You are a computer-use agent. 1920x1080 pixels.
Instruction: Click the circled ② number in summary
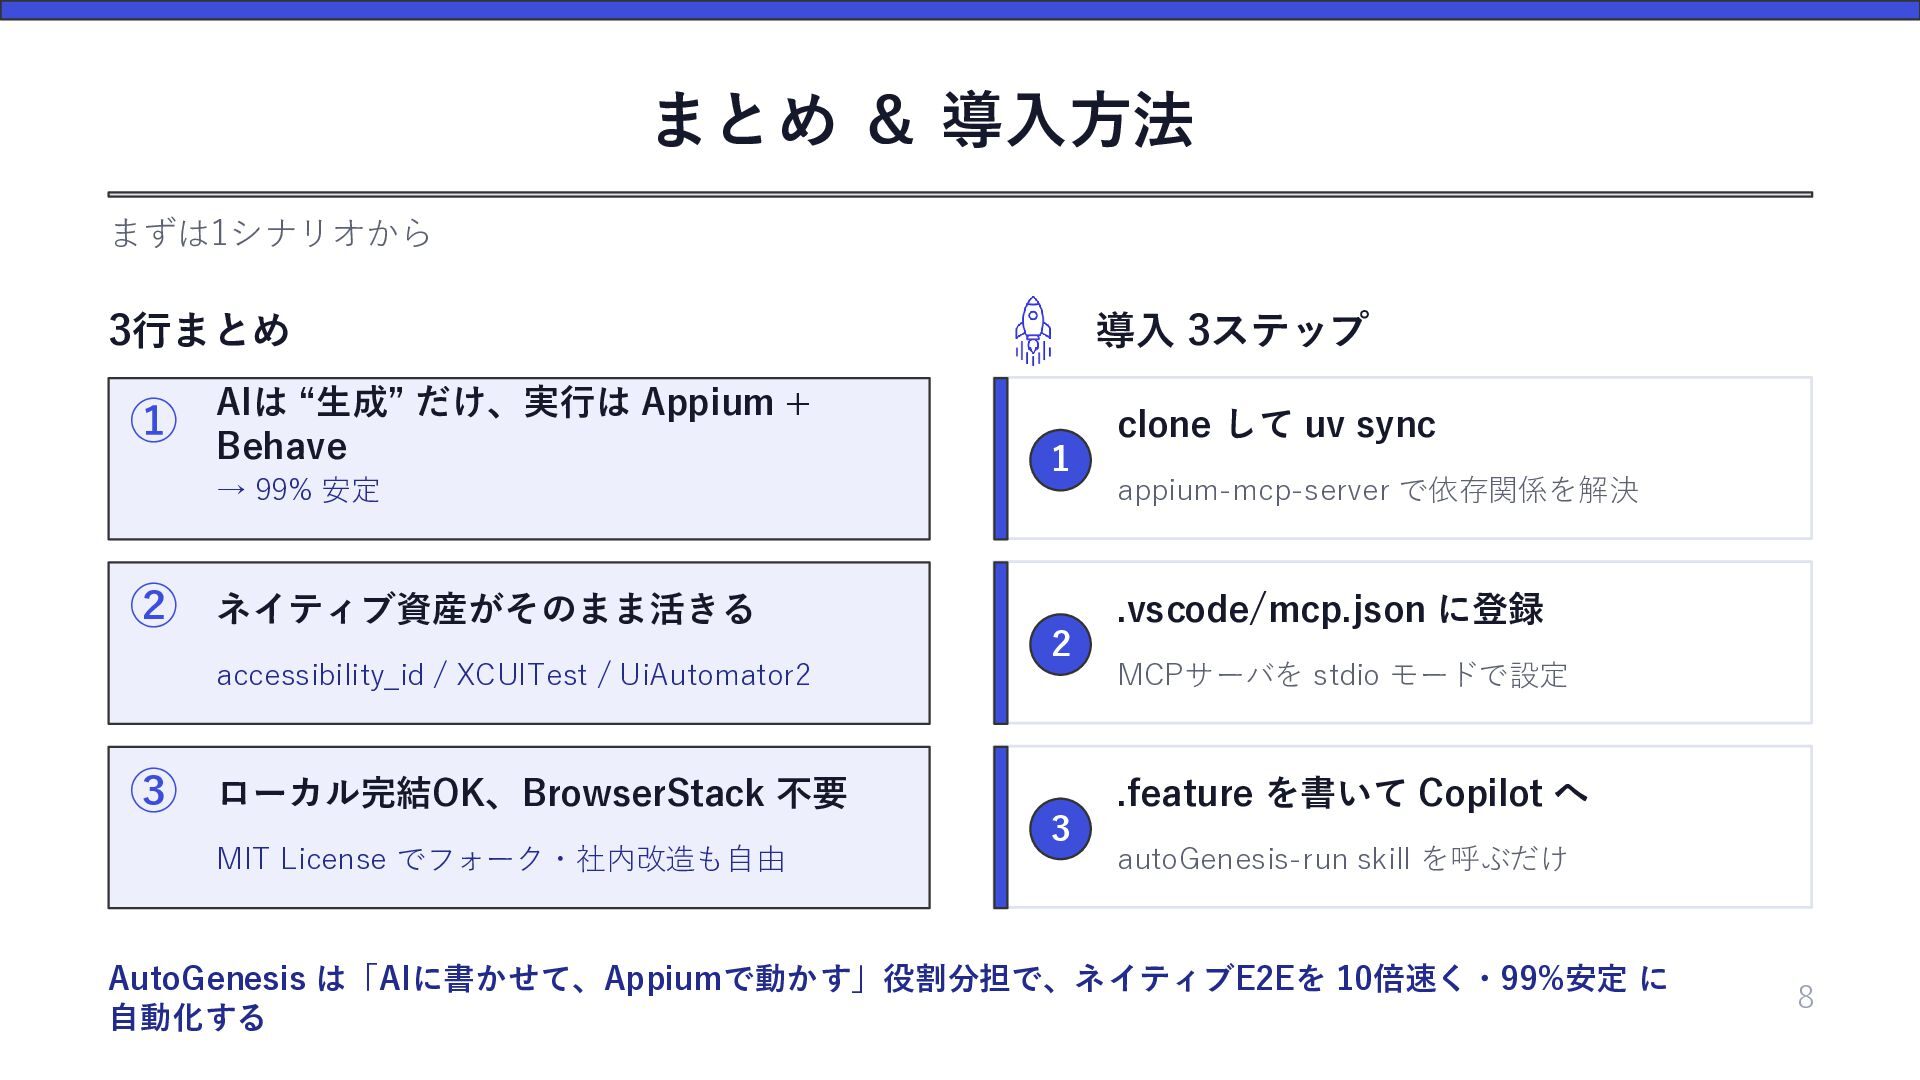[154, 606]
